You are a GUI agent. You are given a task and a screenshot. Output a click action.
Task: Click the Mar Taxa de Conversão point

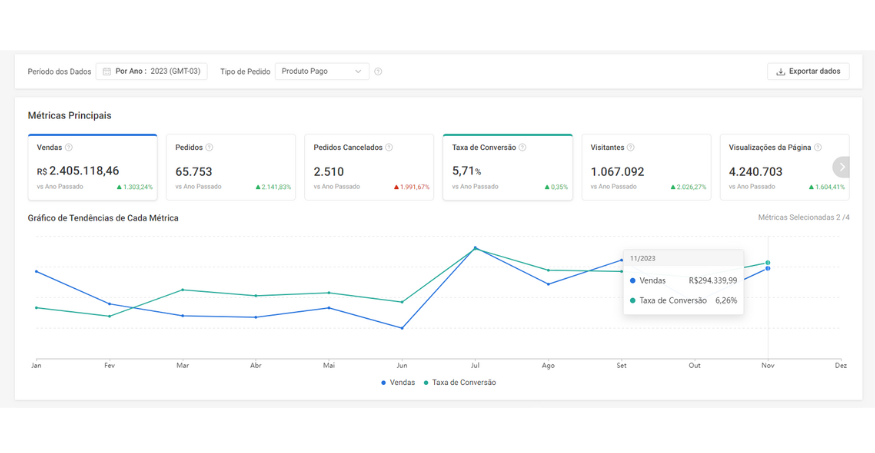tap(182, 290)
